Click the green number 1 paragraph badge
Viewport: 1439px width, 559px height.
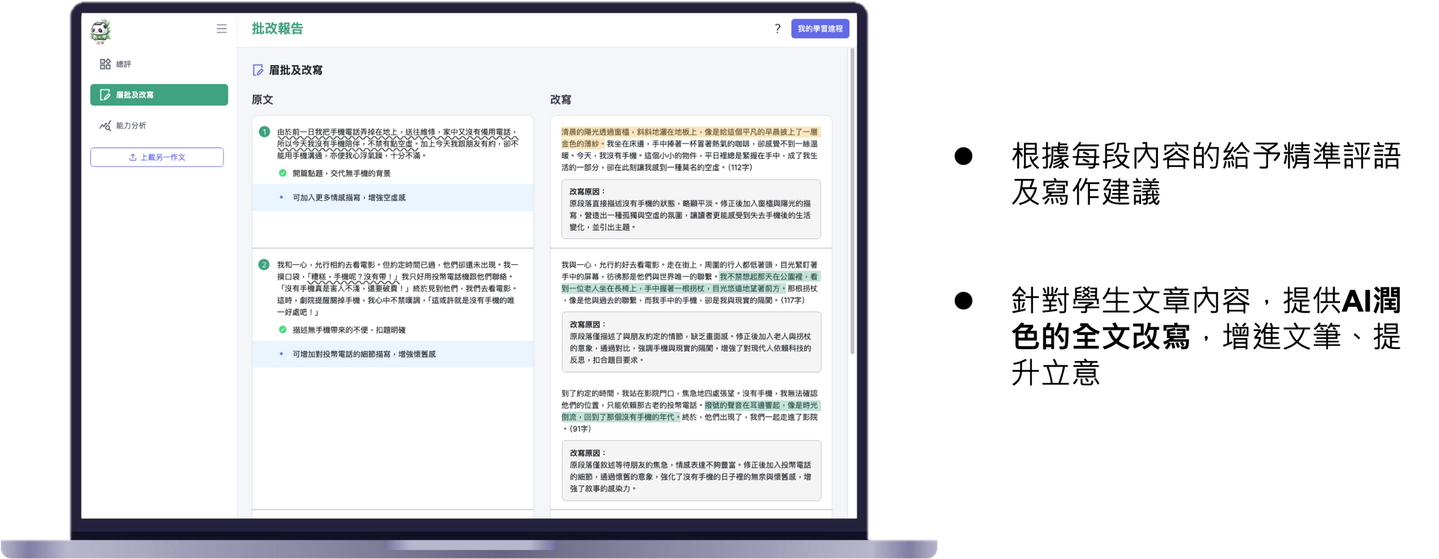(x=264, y=132)
